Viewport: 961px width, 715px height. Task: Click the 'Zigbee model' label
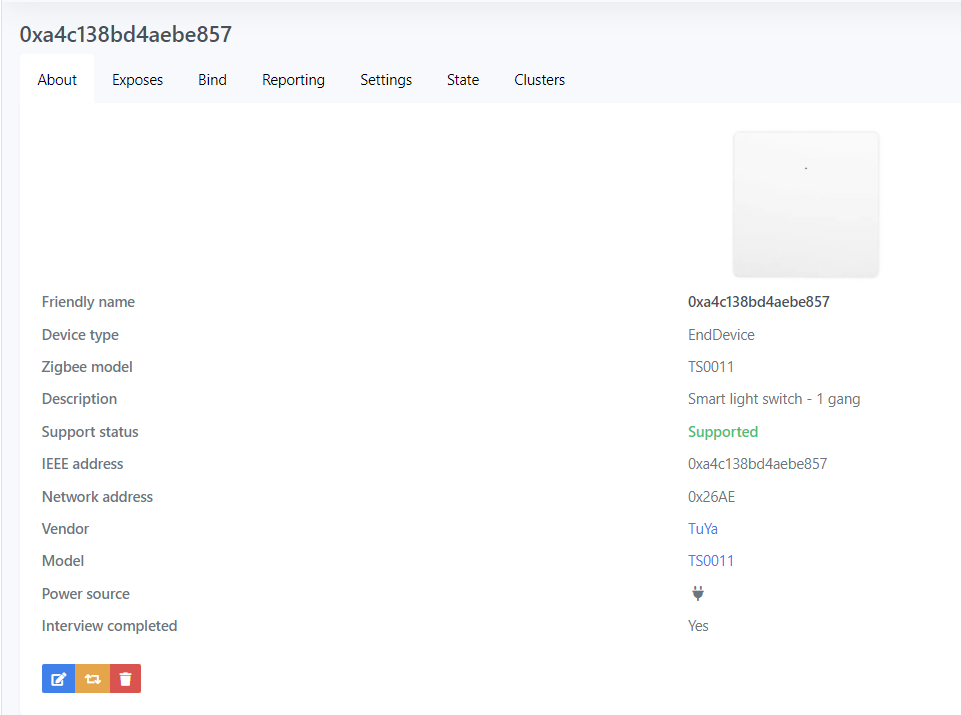pyautogui.click(x=87, y=366)
